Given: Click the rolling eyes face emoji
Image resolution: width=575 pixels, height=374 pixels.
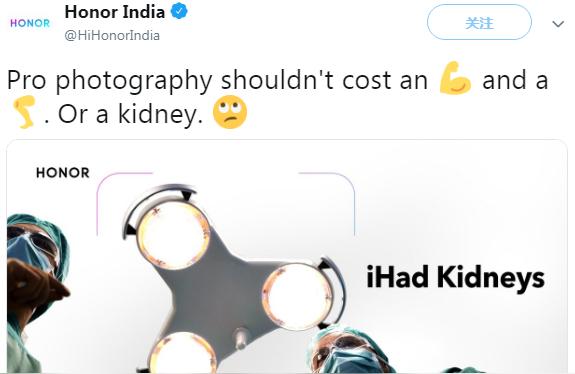Looking at the screenshot, I should [x=230, y=112].
